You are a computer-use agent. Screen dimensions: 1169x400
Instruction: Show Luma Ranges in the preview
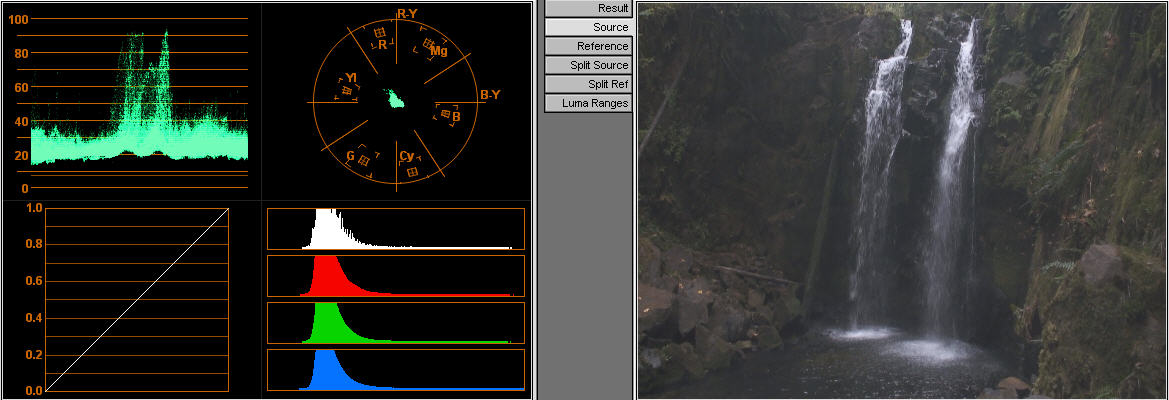[x=589, y=103]
